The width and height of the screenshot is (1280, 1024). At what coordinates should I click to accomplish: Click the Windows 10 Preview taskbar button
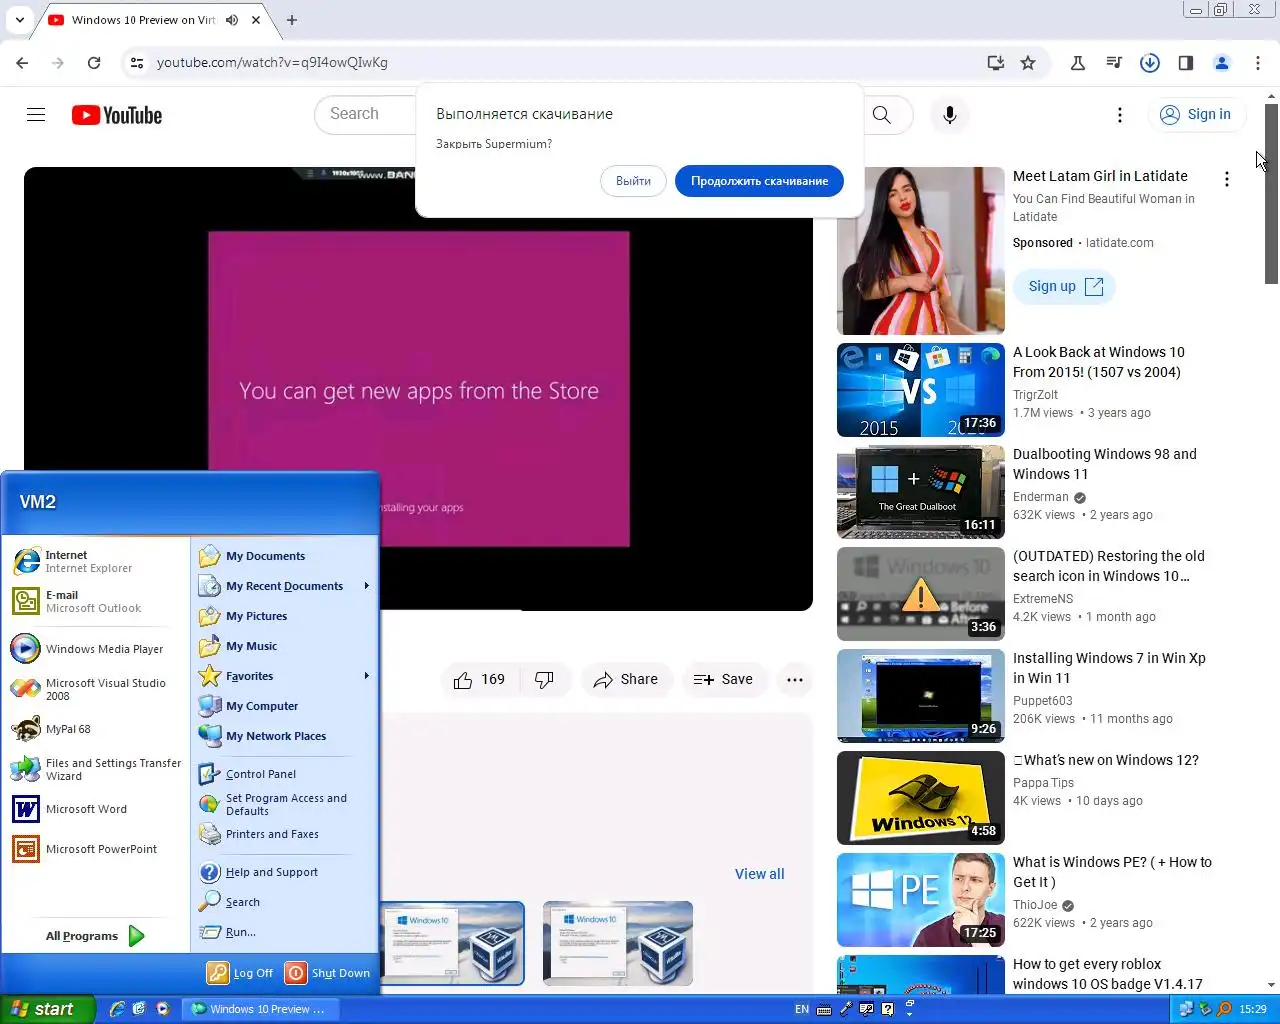(260, 1009)
